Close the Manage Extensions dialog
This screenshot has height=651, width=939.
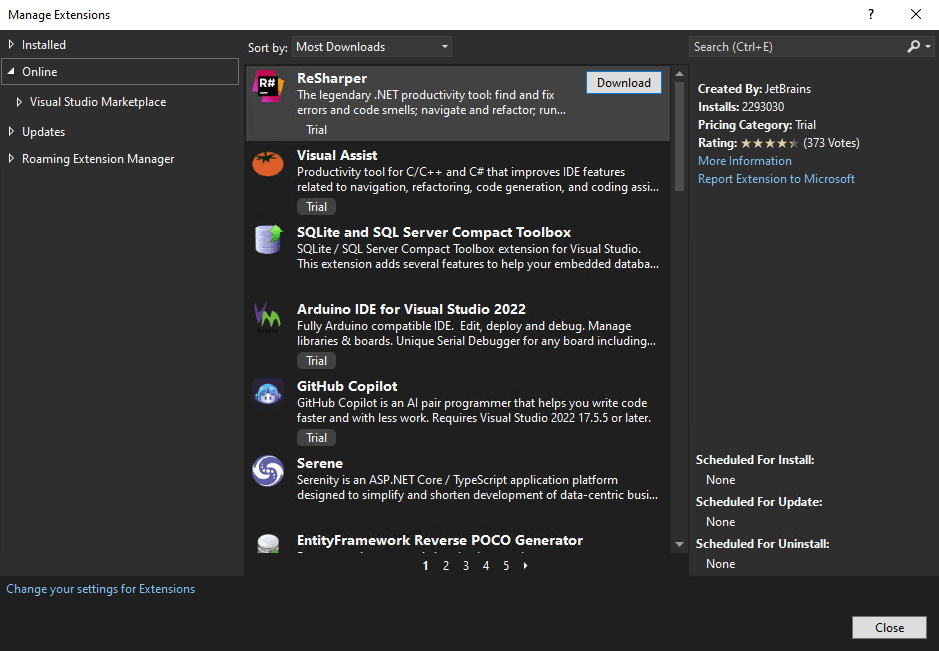[889, 627]
